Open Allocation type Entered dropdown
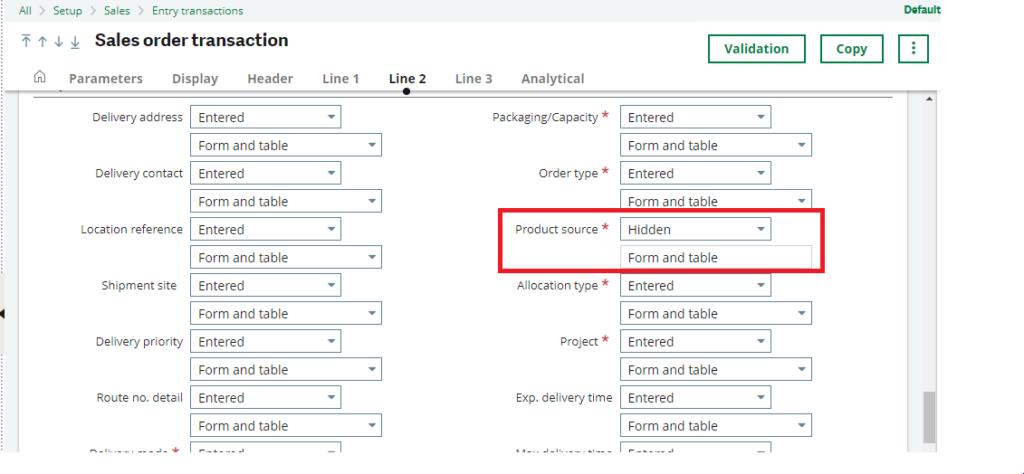This screenshot has height=474, width=1024. point(696,286)
